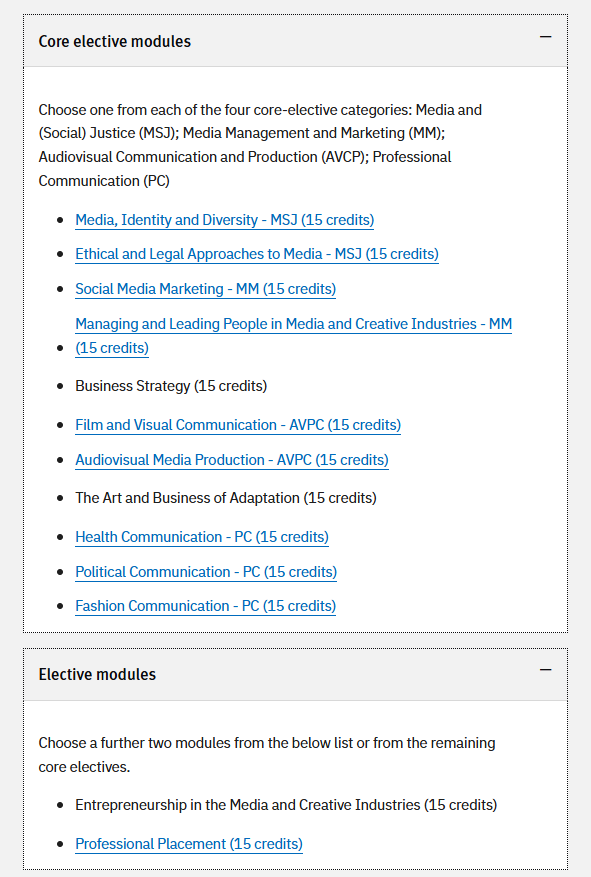This screenshot has width=591, height=877.
Task: Toggle the Core elective modules accordion header
Action: [x=295, y=41]
